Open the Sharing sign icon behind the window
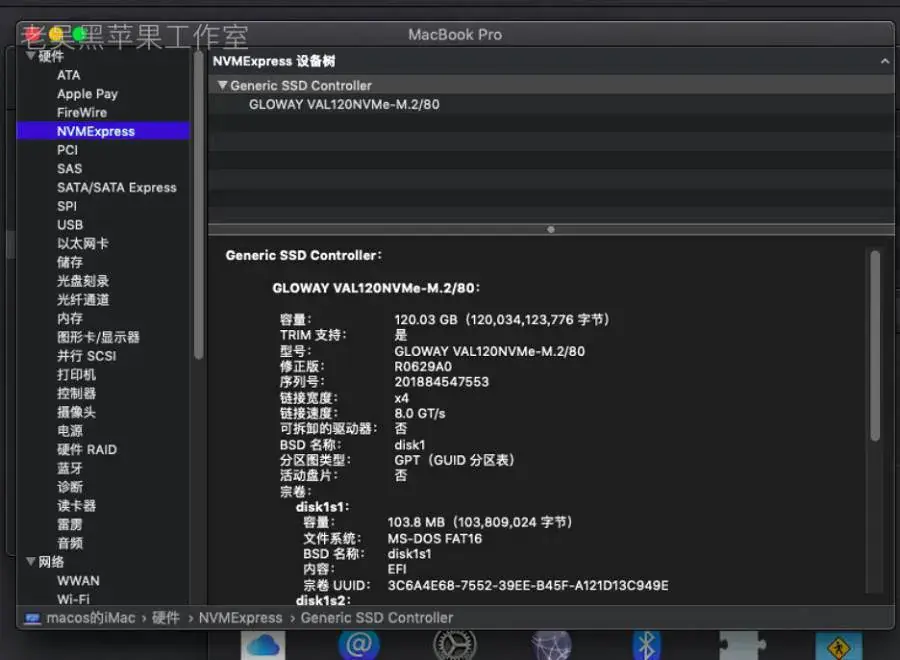The width and height of the screenshot is (900, 660). click(839, 647)
